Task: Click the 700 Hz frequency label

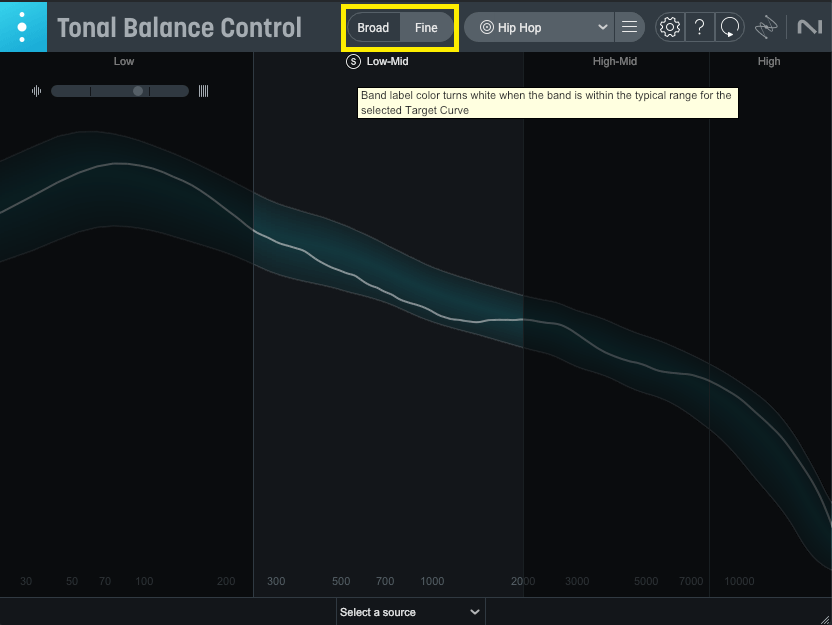Action: (x=385, y=581)
